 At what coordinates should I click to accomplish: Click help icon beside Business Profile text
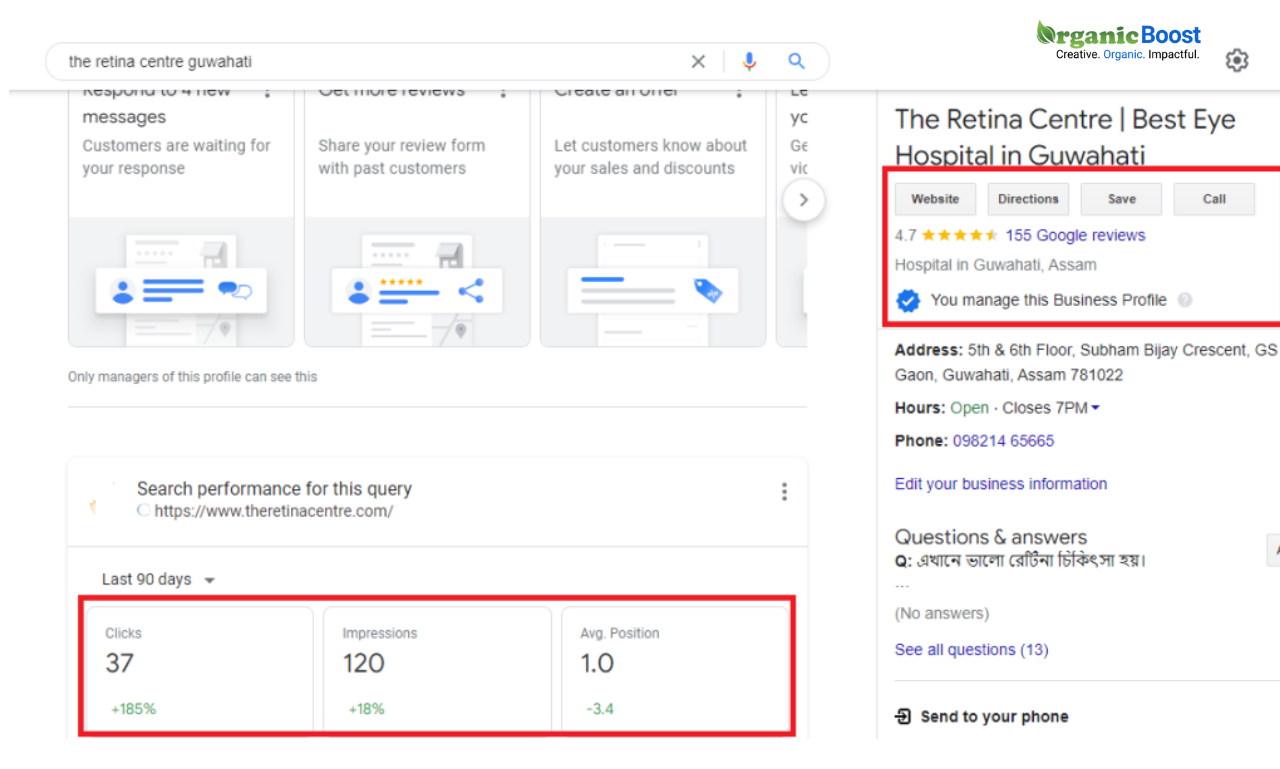[x=1185, y=300]
